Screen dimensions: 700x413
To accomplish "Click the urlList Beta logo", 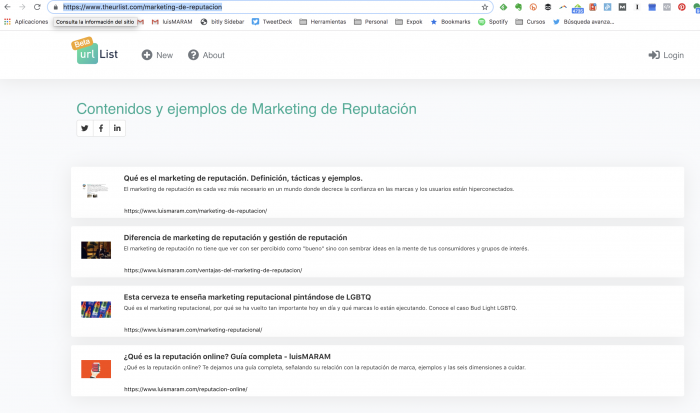I will click(x=95, y=51).
